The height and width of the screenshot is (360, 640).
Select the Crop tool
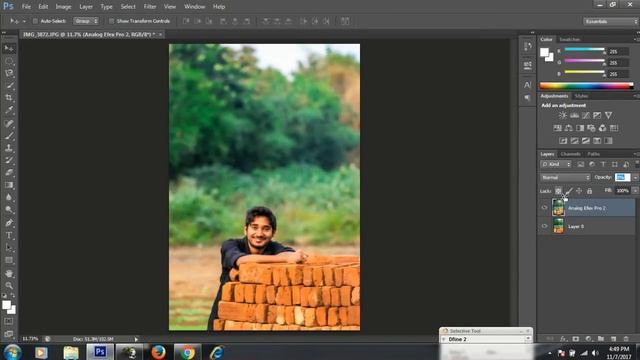pyautogui.click(x=9, y=98)
